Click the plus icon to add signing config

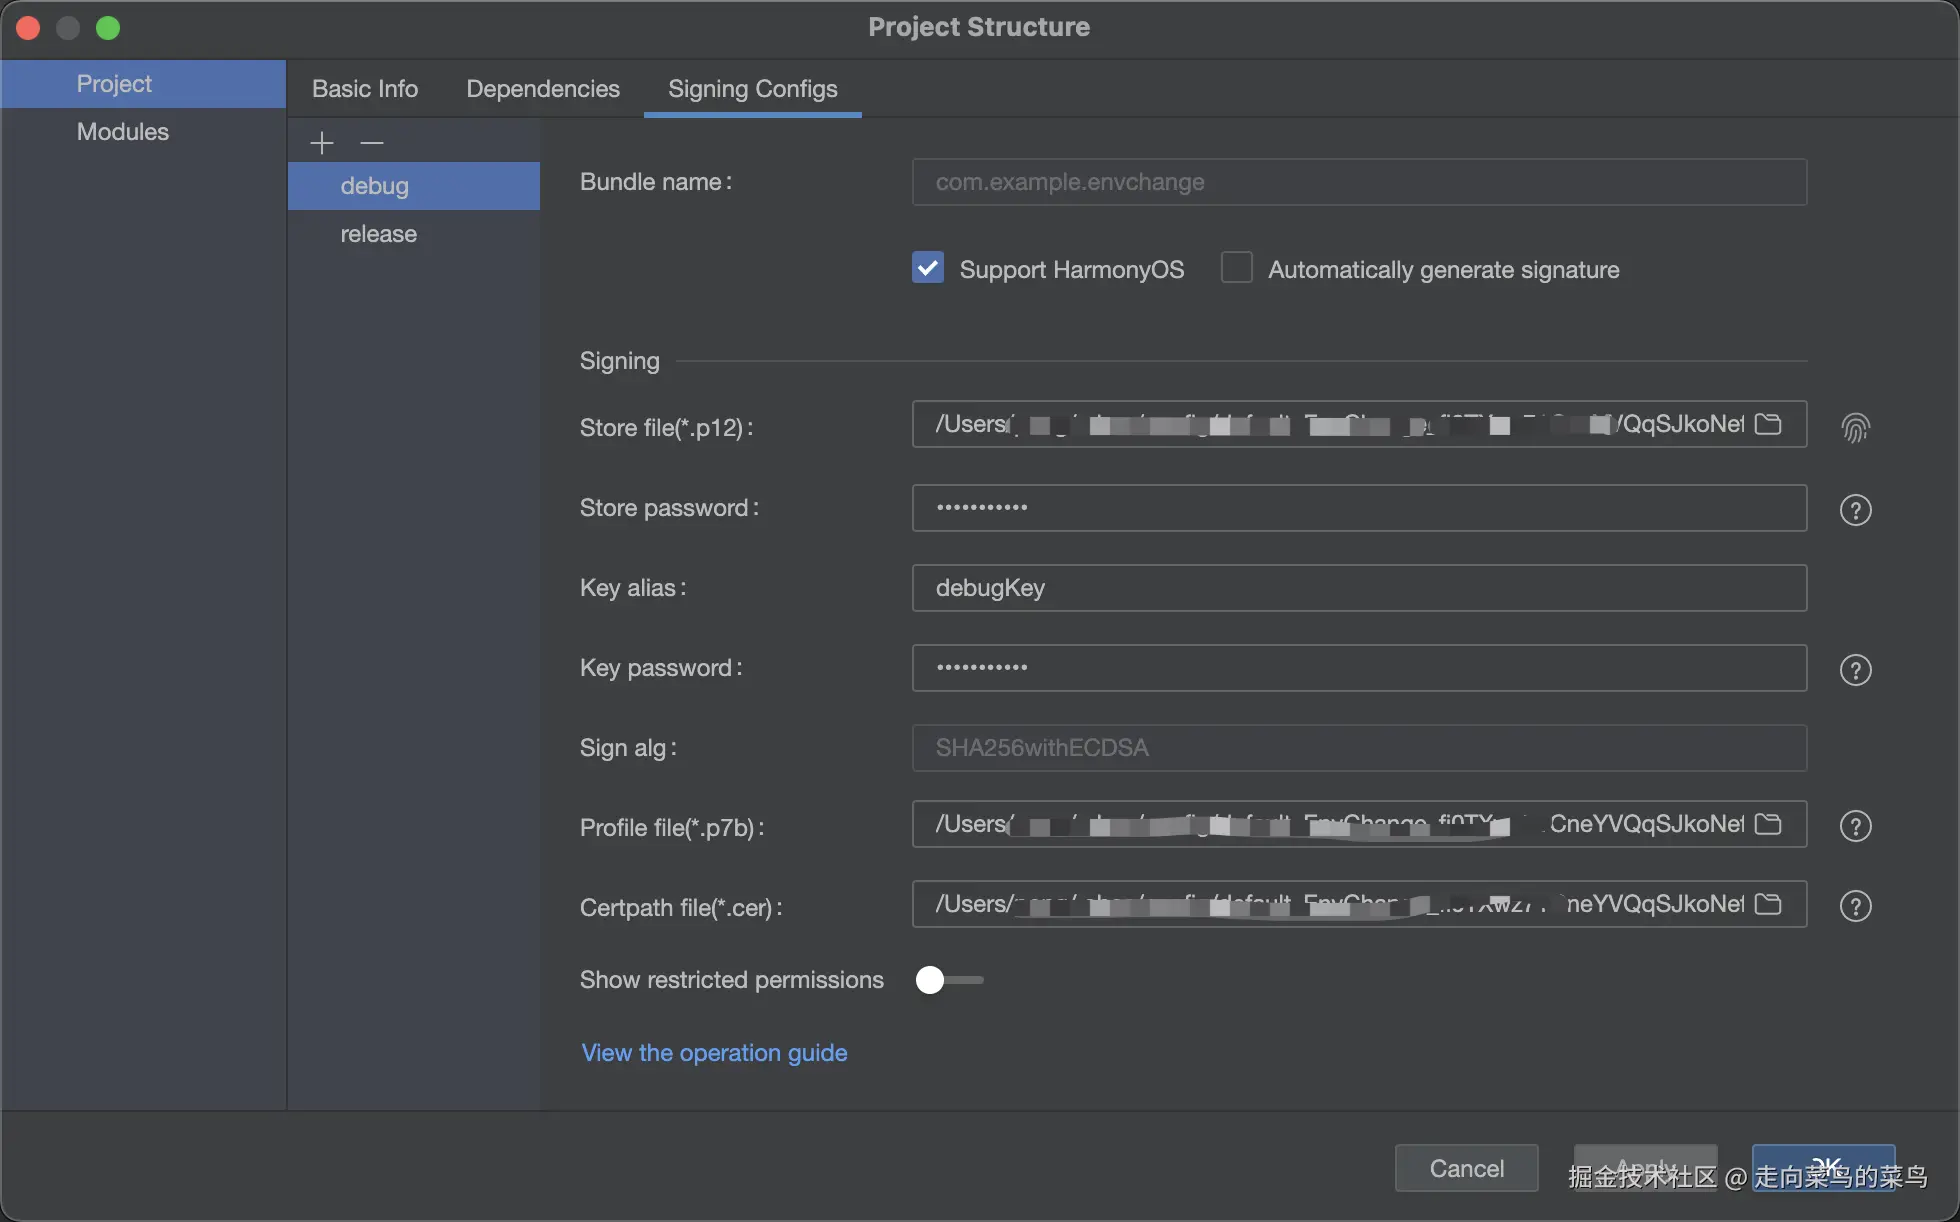(321, 143)
